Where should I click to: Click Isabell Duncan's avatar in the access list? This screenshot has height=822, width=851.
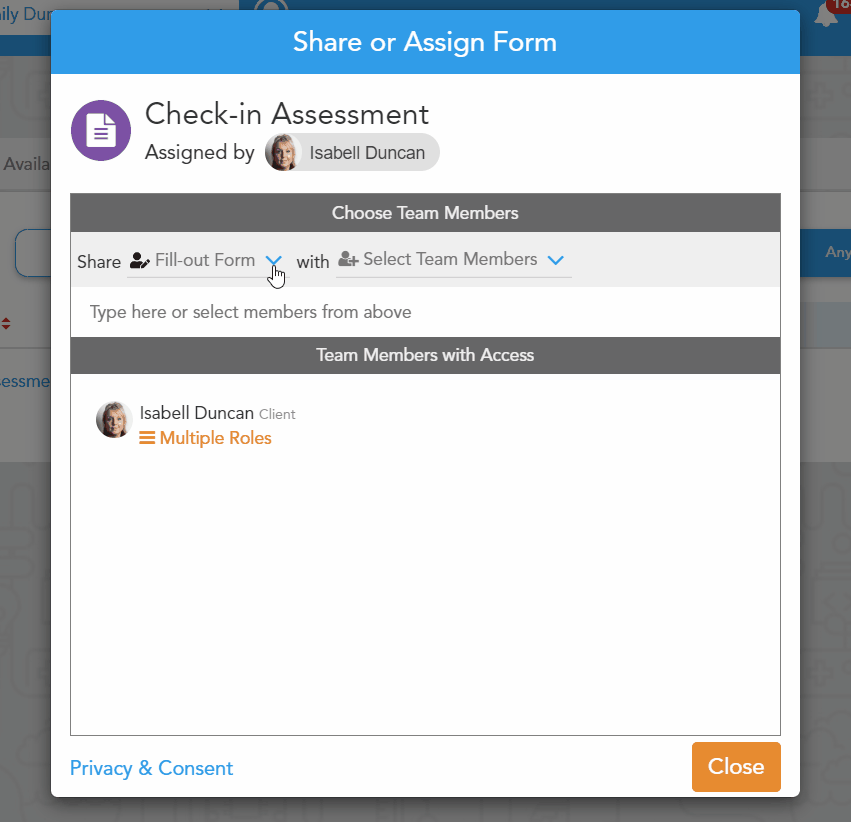click(114, 420)
